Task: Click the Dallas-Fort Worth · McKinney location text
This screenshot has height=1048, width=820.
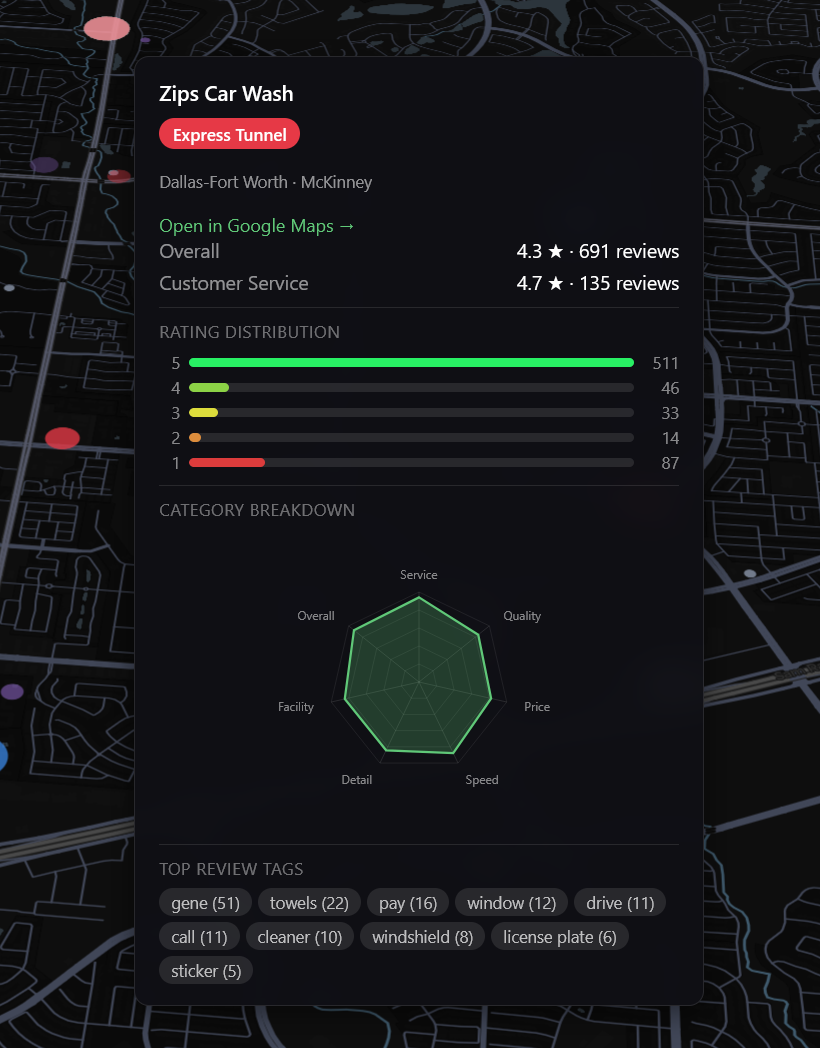Action: pos(265,182)
